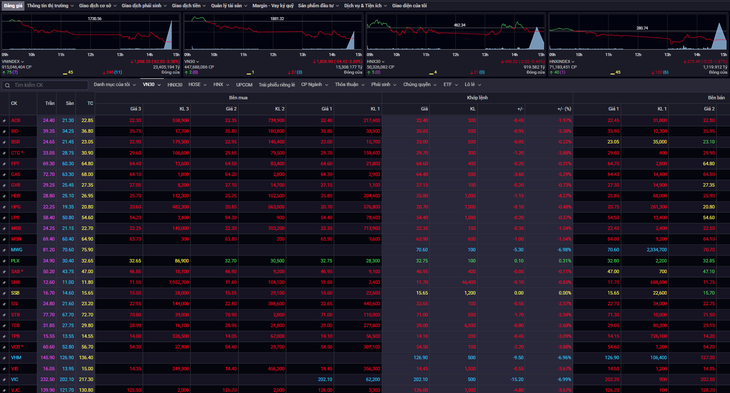This screenshot has width=730, height=393.
Task: Click the Bảng giá button
Action: point(13,6)
